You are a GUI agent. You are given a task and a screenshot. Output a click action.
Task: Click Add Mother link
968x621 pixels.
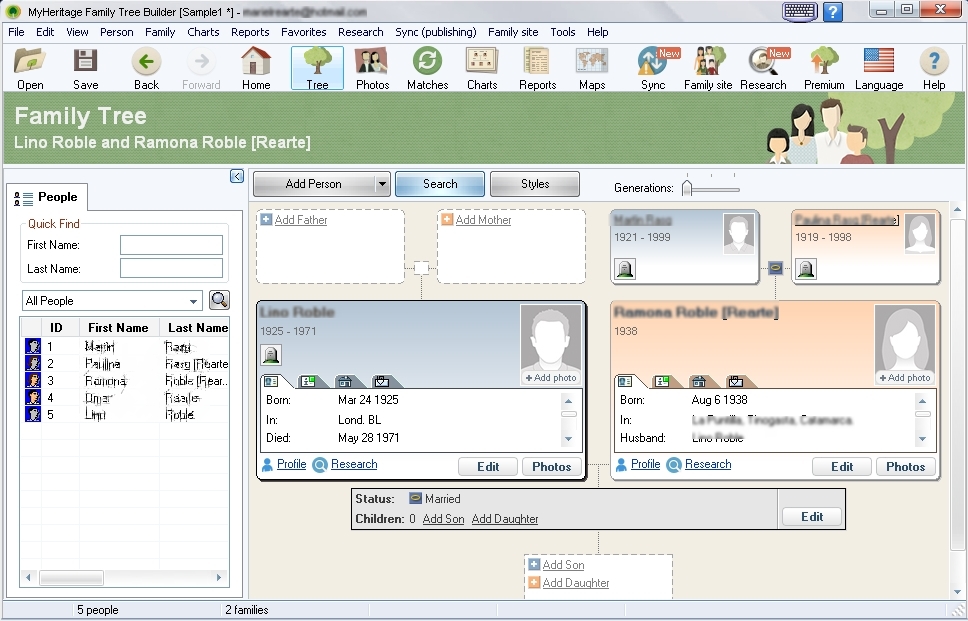pos(483,220)
